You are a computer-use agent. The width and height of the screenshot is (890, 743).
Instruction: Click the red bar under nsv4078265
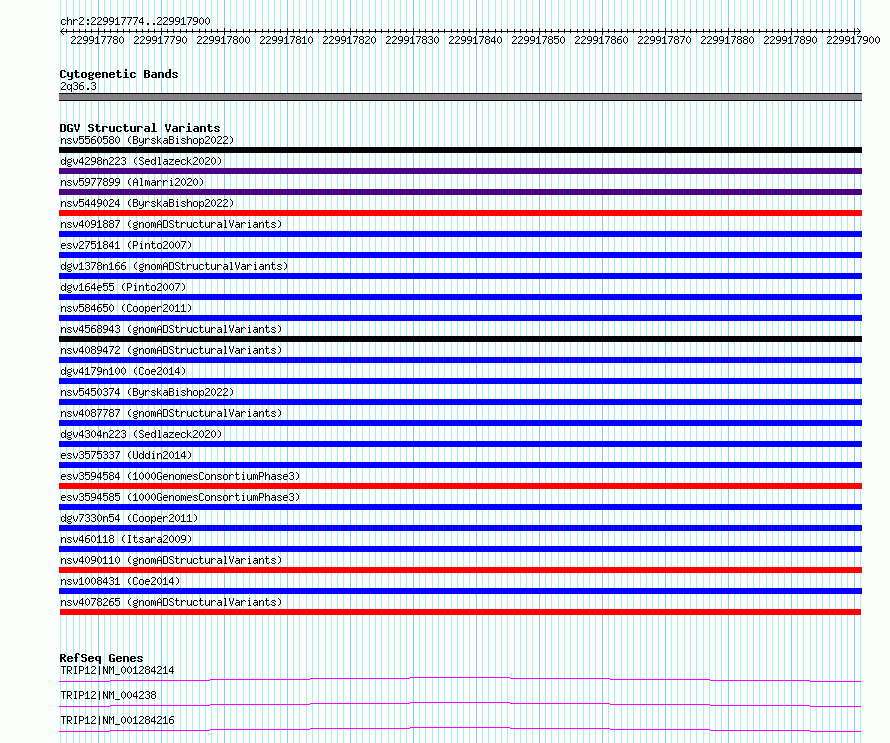(x=460, y=612)
